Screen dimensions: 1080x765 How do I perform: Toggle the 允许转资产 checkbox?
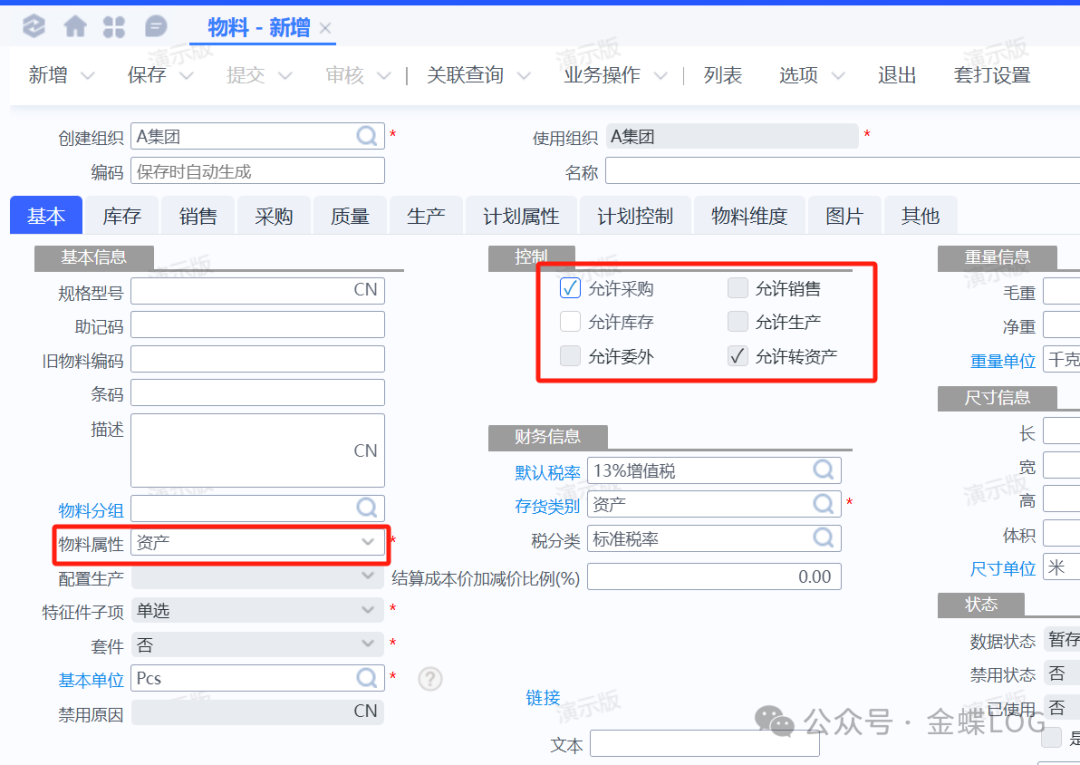[x=738, y=356]
